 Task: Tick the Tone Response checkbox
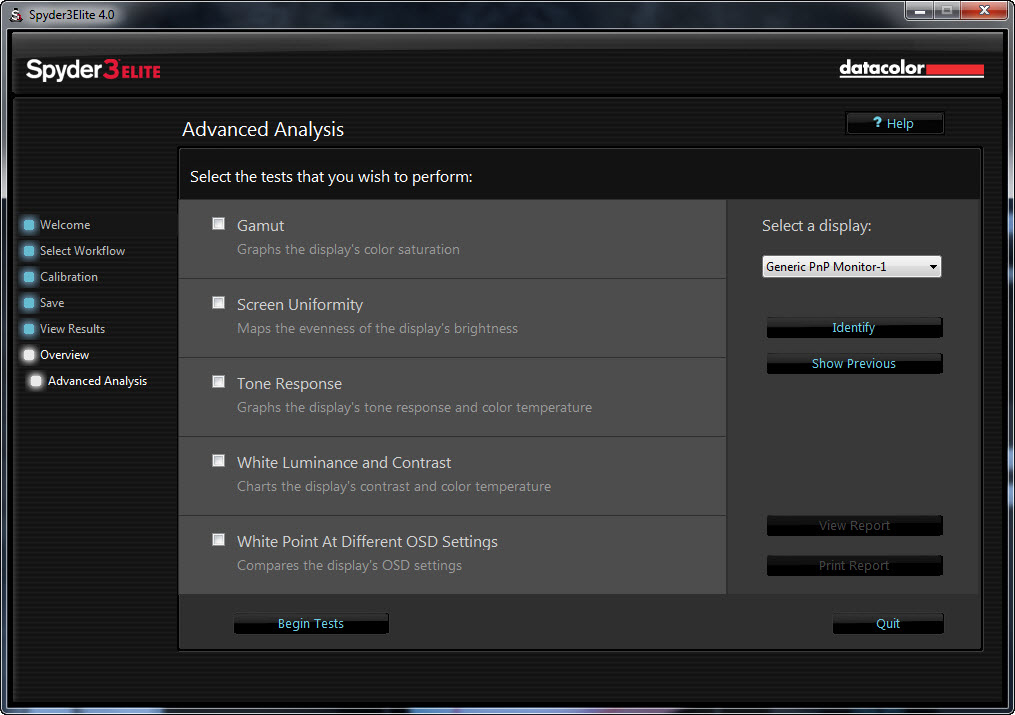(x=219, y=382)
